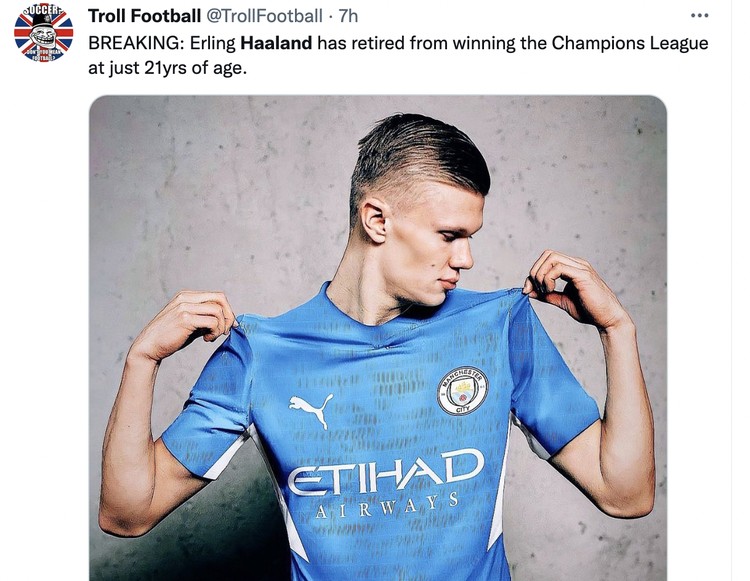
Task: Open the three-dot more options menu
Action: (699, 16)
